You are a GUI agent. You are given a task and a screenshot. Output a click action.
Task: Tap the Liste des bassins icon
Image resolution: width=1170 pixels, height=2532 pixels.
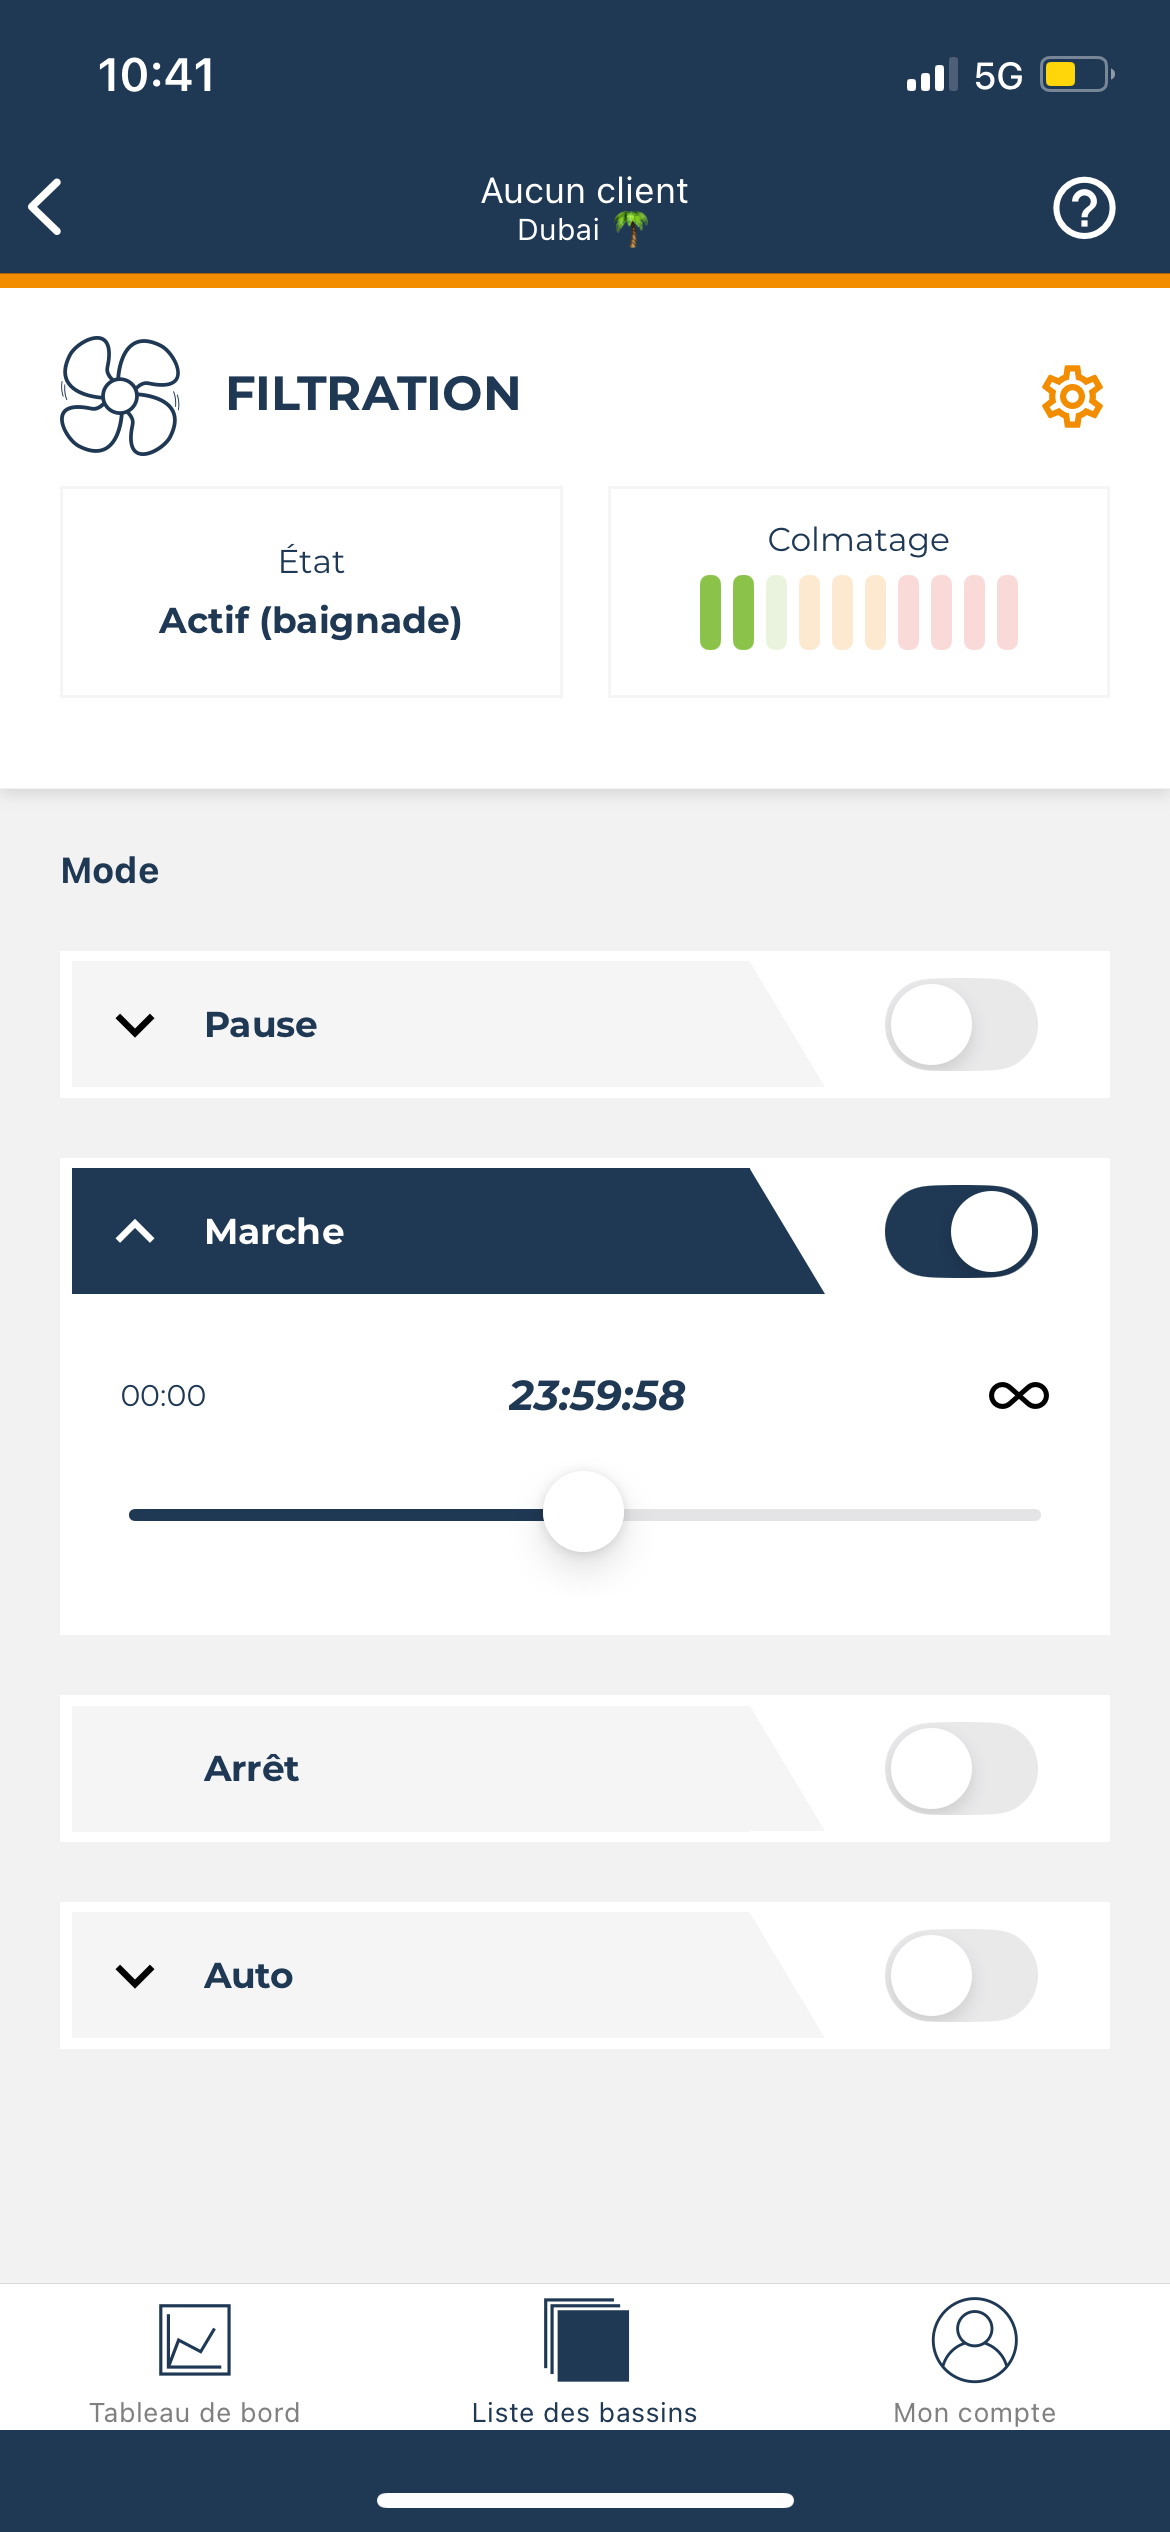point(586,2339)
